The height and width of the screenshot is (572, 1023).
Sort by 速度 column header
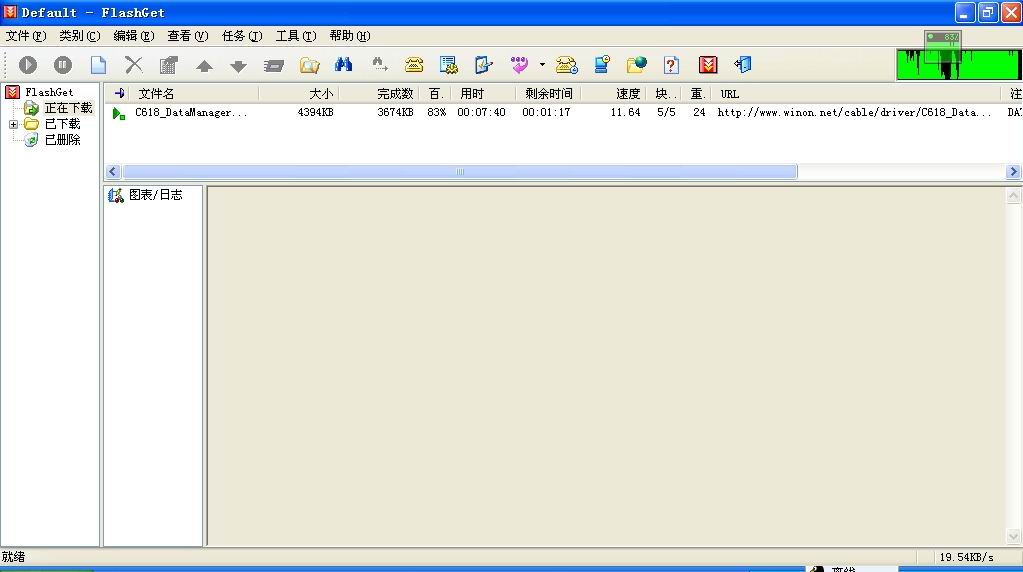pyautogui.click(x=613, y=94)
